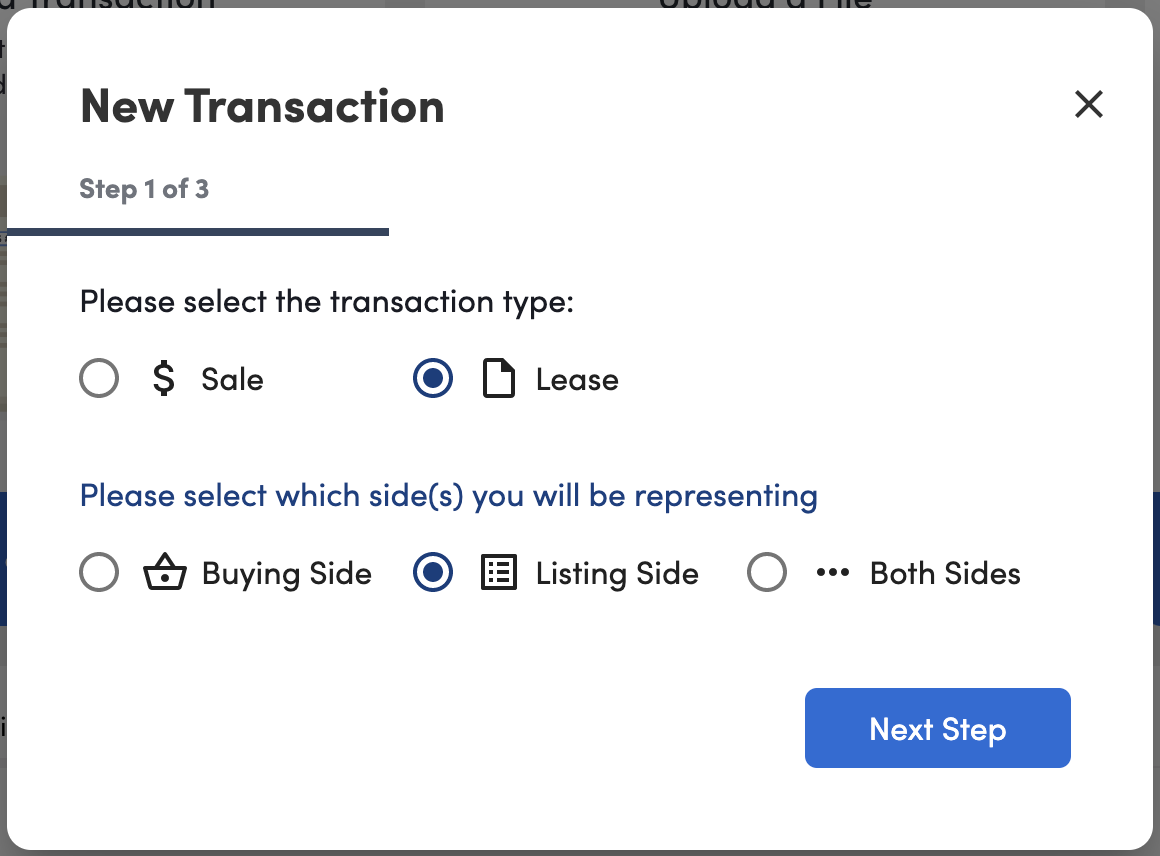Choose the Listing Side radio button
This screenshot has width=1160, height=856.
(x=433, y=572)
